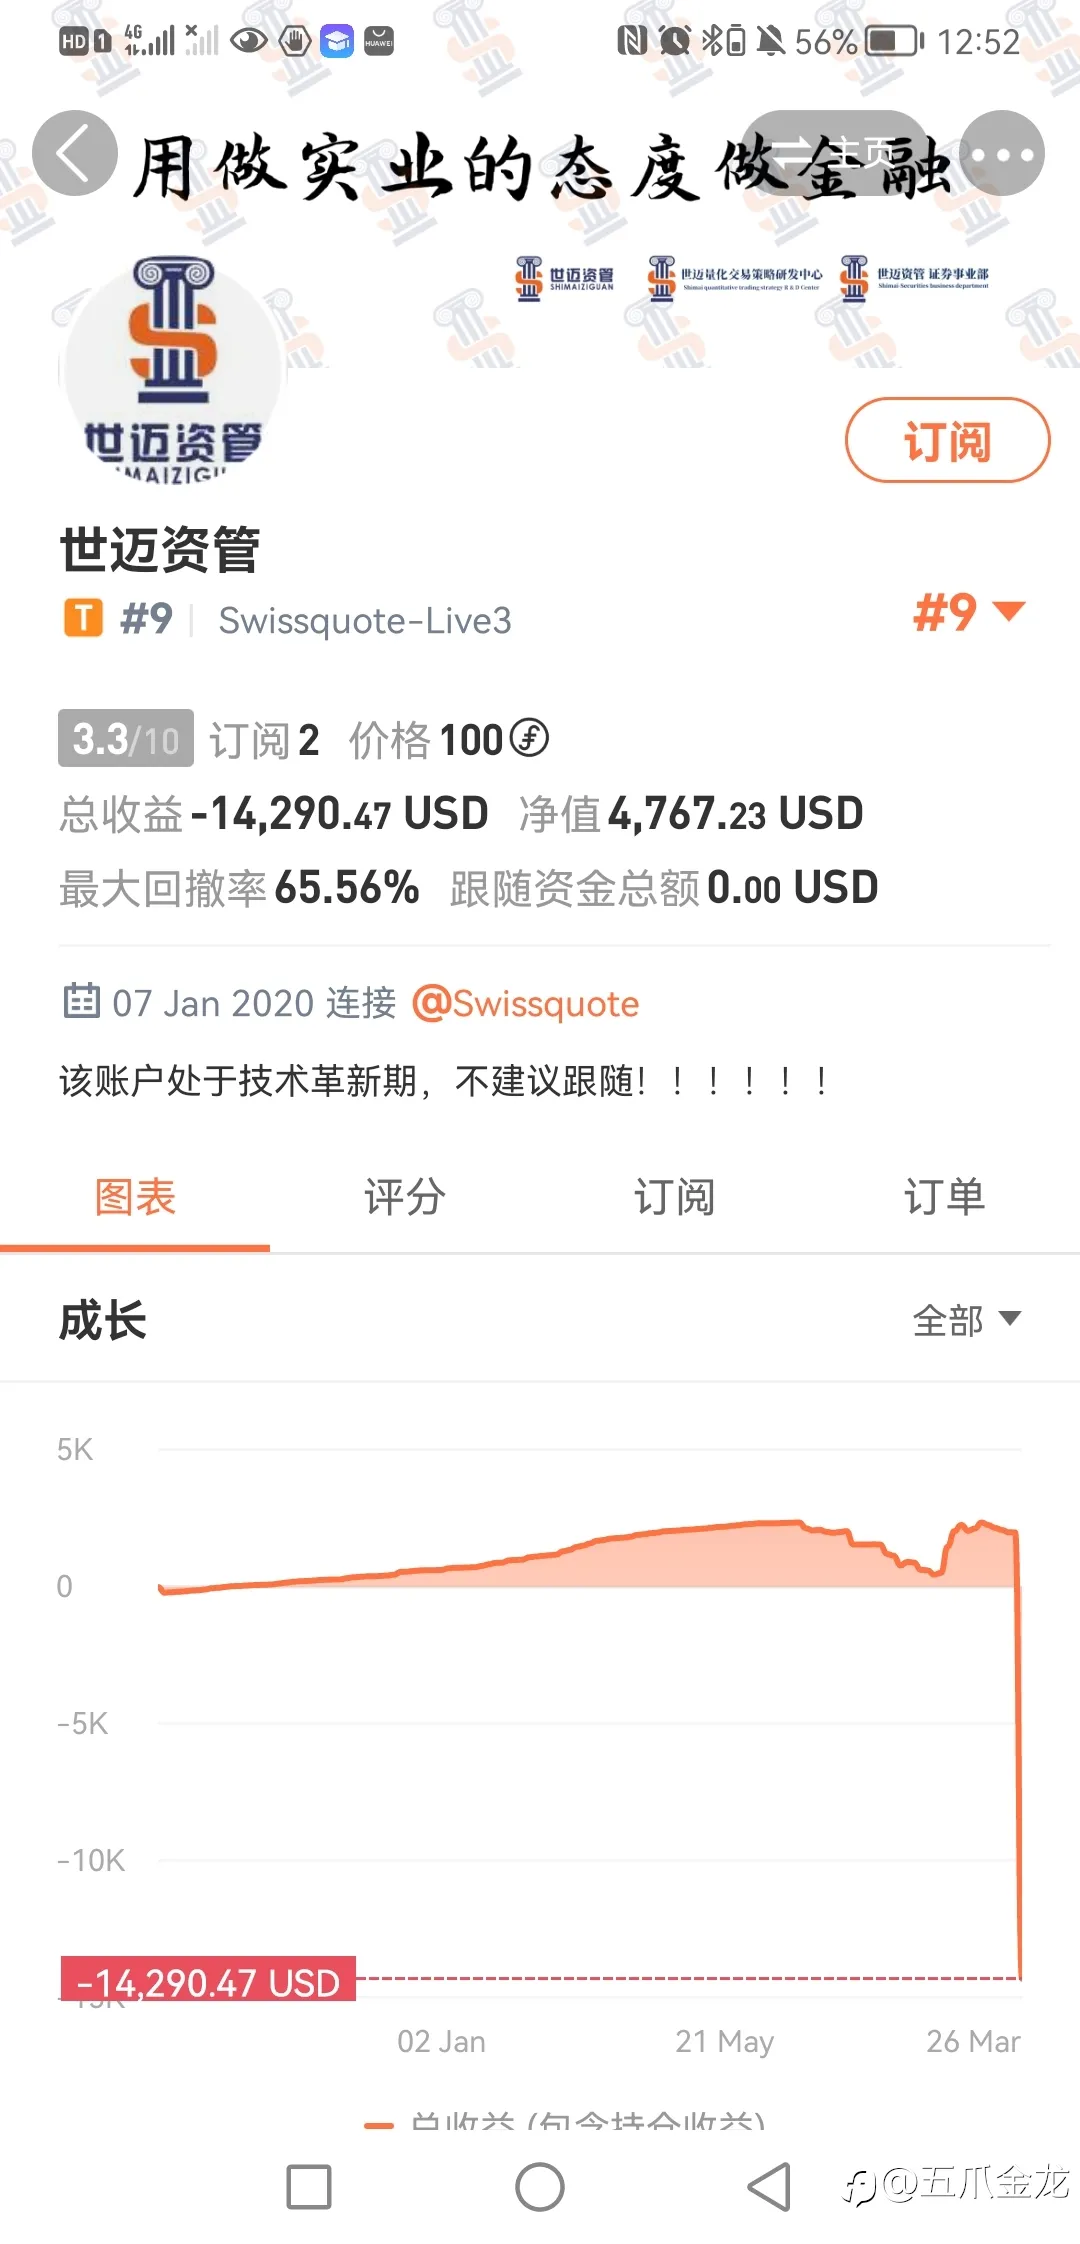Tap the Android home circle button
The width and height of the screenshot is (1080, 2244).
pos(540,2186)
